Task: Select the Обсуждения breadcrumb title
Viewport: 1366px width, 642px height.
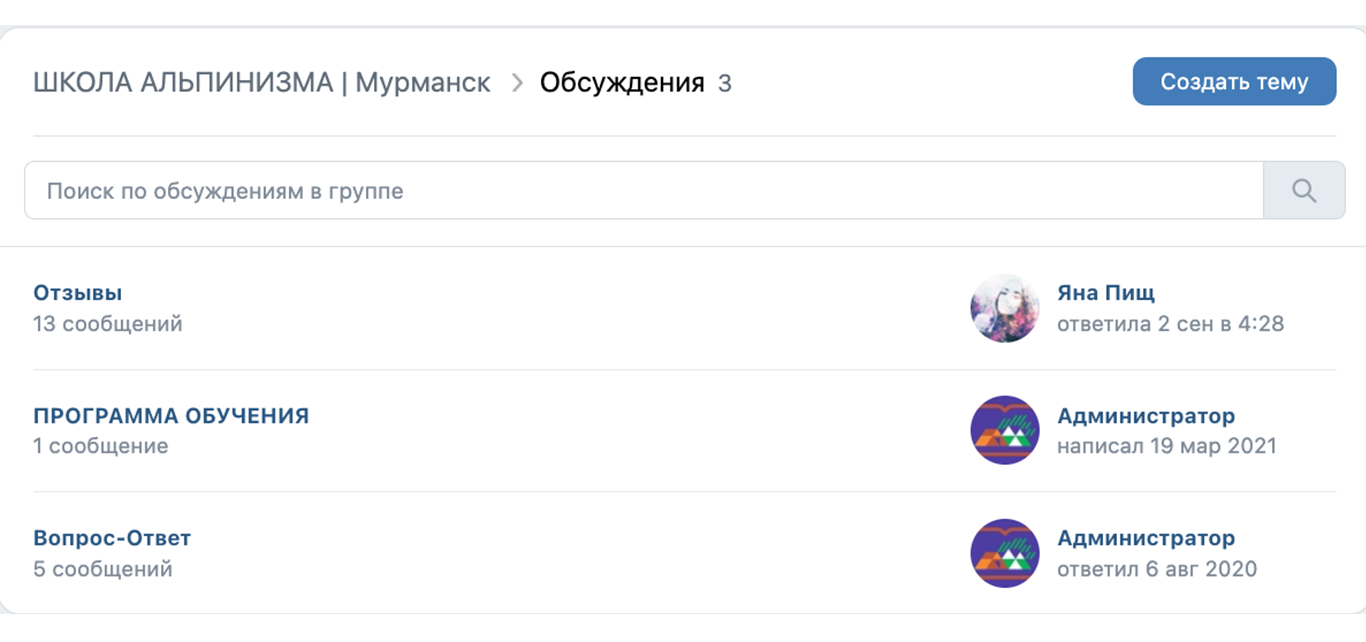Action: click(x=622, y=83)
